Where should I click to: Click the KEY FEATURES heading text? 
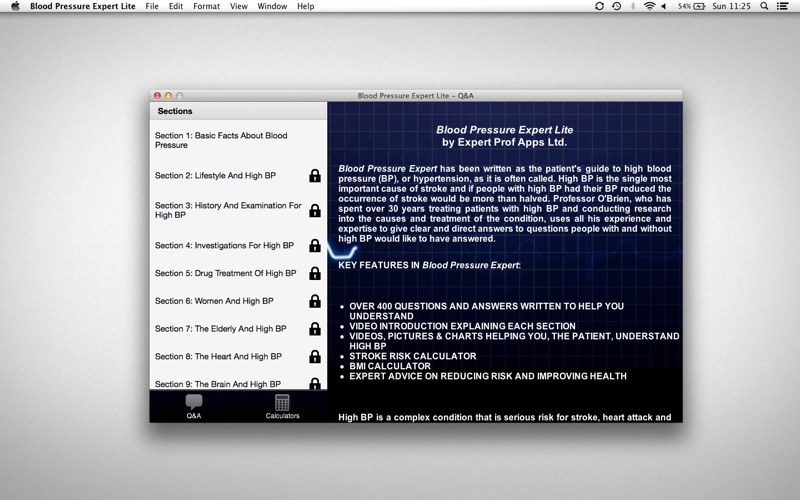click(x=429, y=265)
